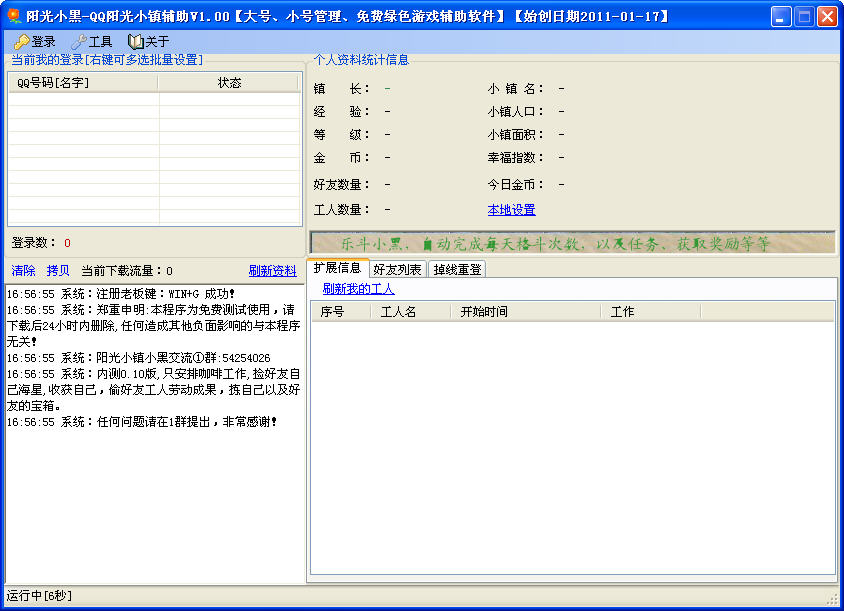
Task: Click the 工作 column header
Action: pyautogui.click(x=650, y=312)
